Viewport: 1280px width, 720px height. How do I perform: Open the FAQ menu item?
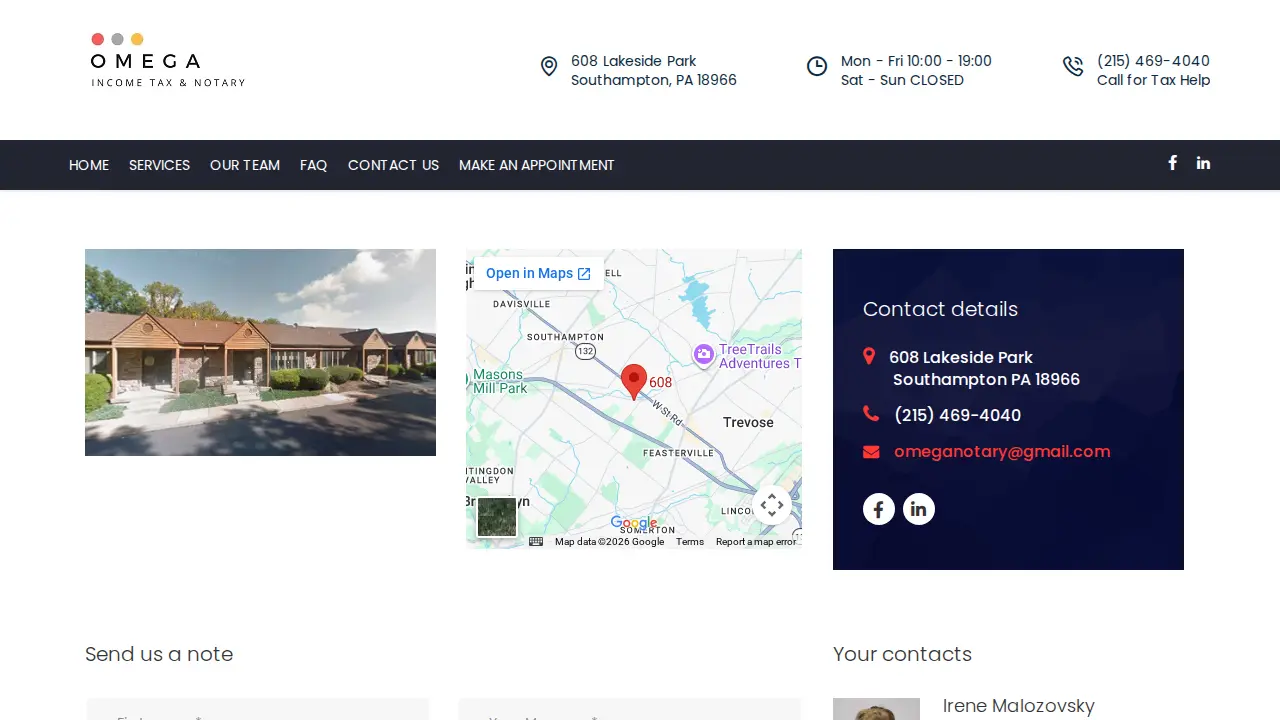point(314,165)
